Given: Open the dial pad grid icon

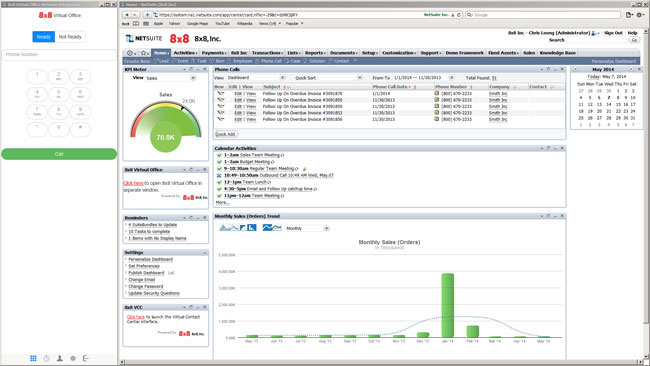Looking at the screenshot, I should coord(33,358).
